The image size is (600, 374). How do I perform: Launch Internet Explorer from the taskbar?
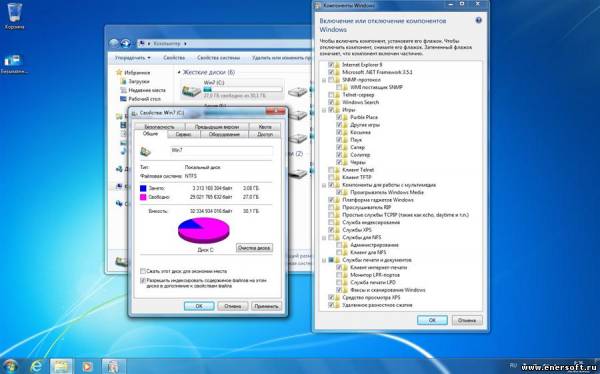point(36,367)
